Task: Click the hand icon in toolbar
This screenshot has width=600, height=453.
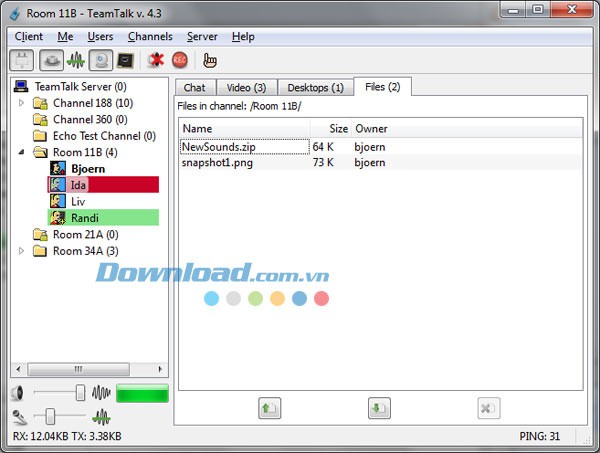Action: pos(210,61)
